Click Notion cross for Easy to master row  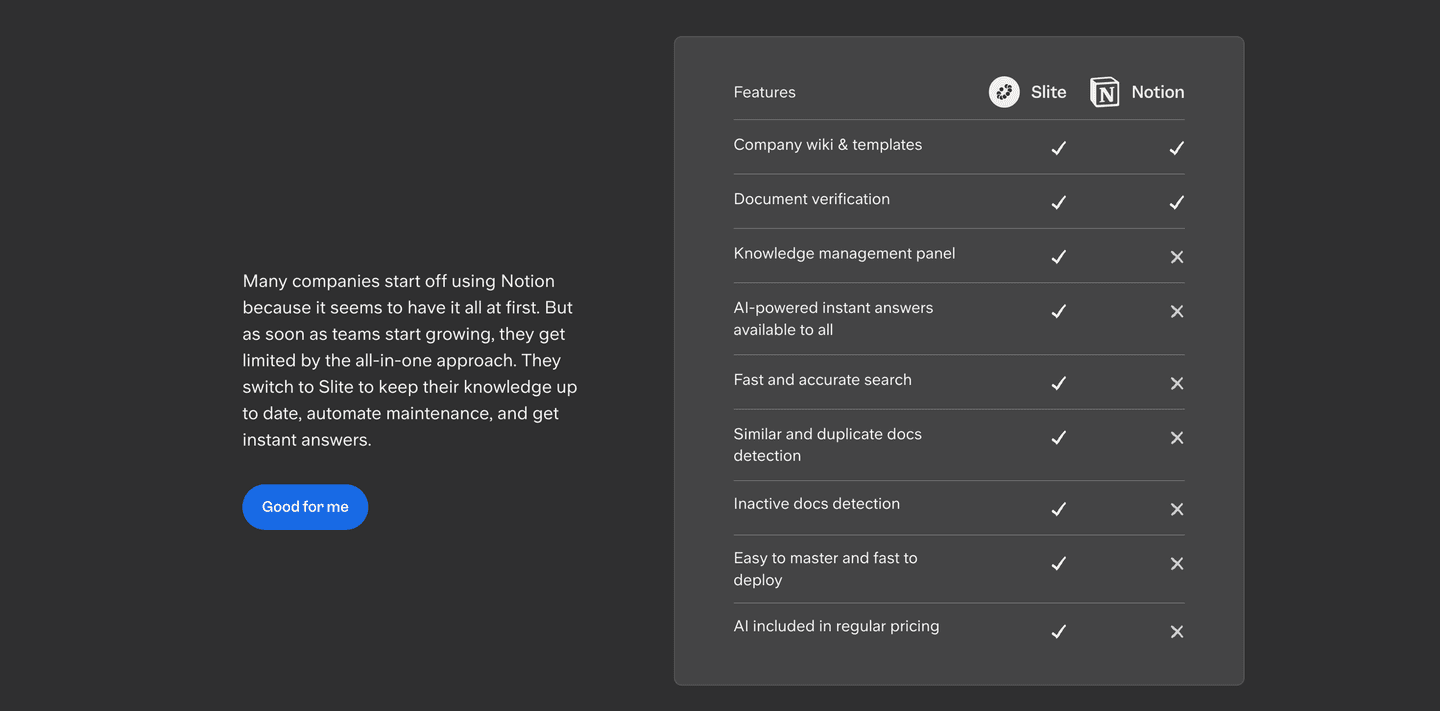coord(1177,563)
